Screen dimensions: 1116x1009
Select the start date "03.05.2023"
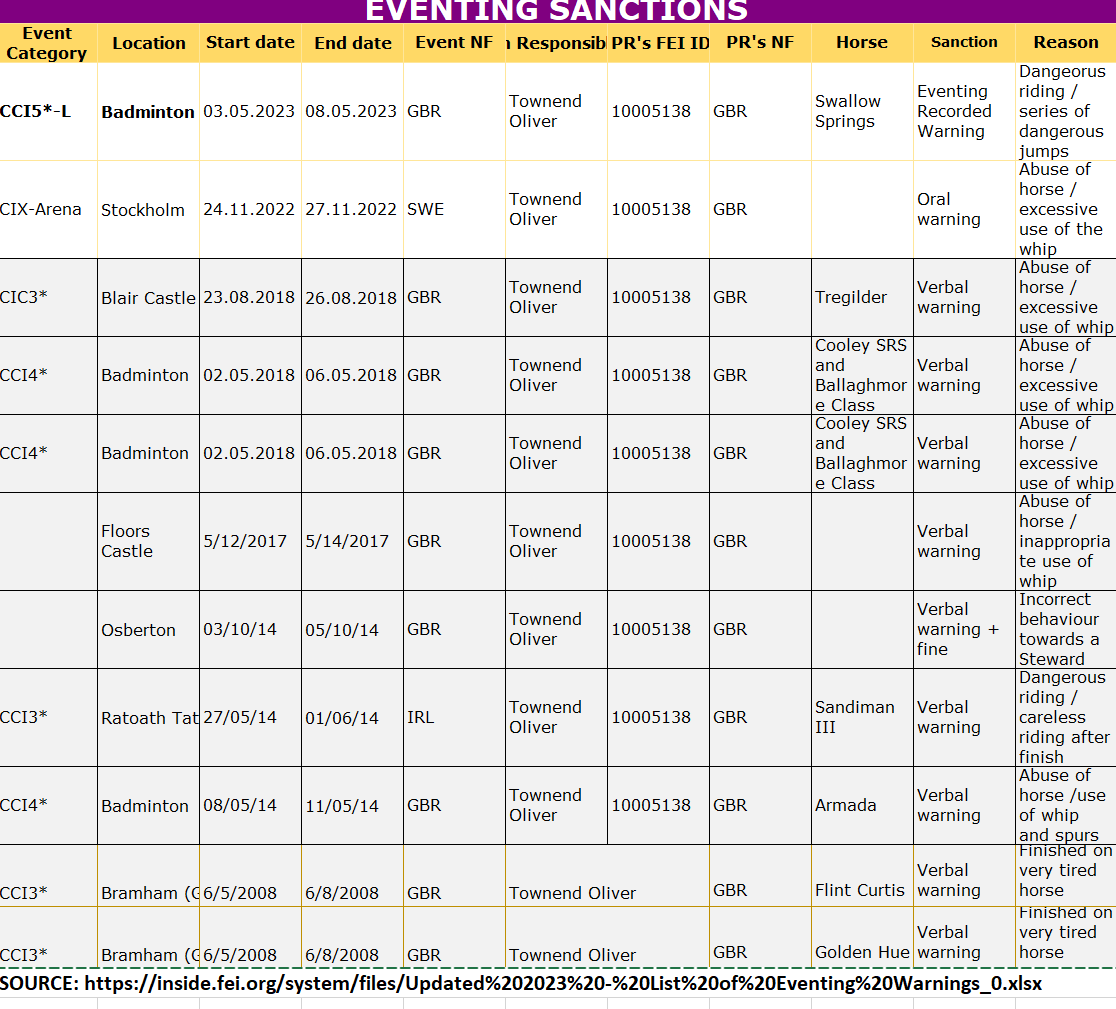pyautogui.click(x=251, y=112)
